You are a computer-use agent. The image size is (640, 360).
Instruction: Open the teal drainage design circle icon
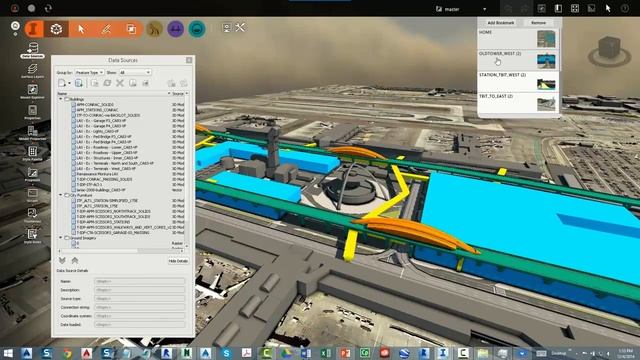197,29
